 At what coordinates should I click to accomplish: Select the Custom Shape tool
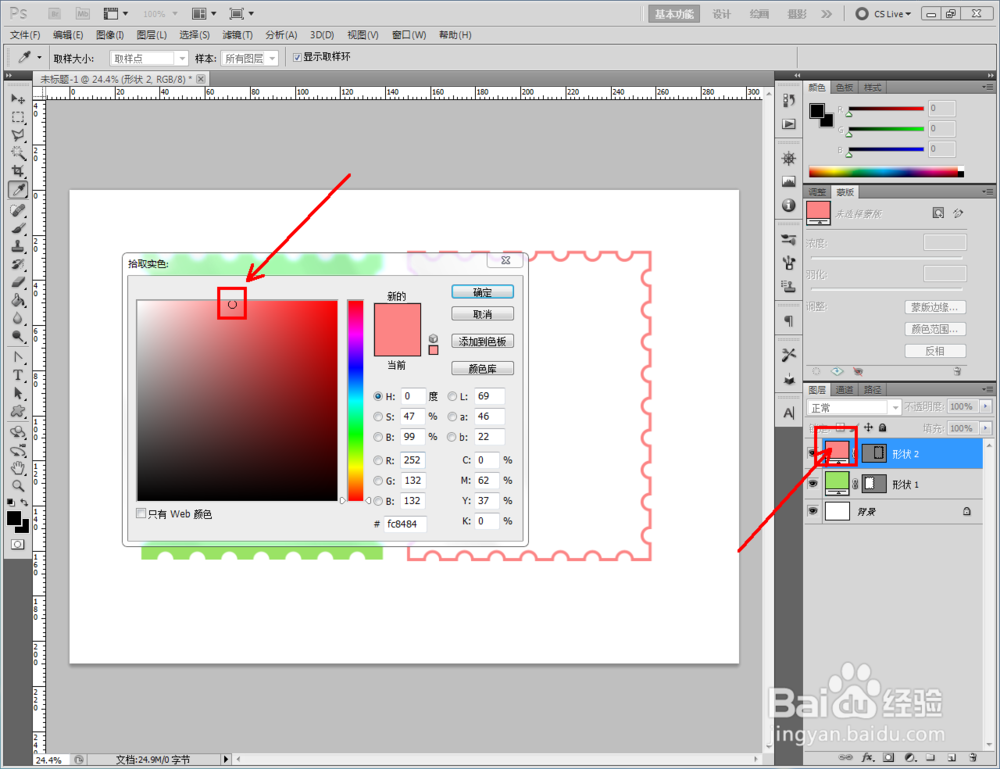pos(18,411)
